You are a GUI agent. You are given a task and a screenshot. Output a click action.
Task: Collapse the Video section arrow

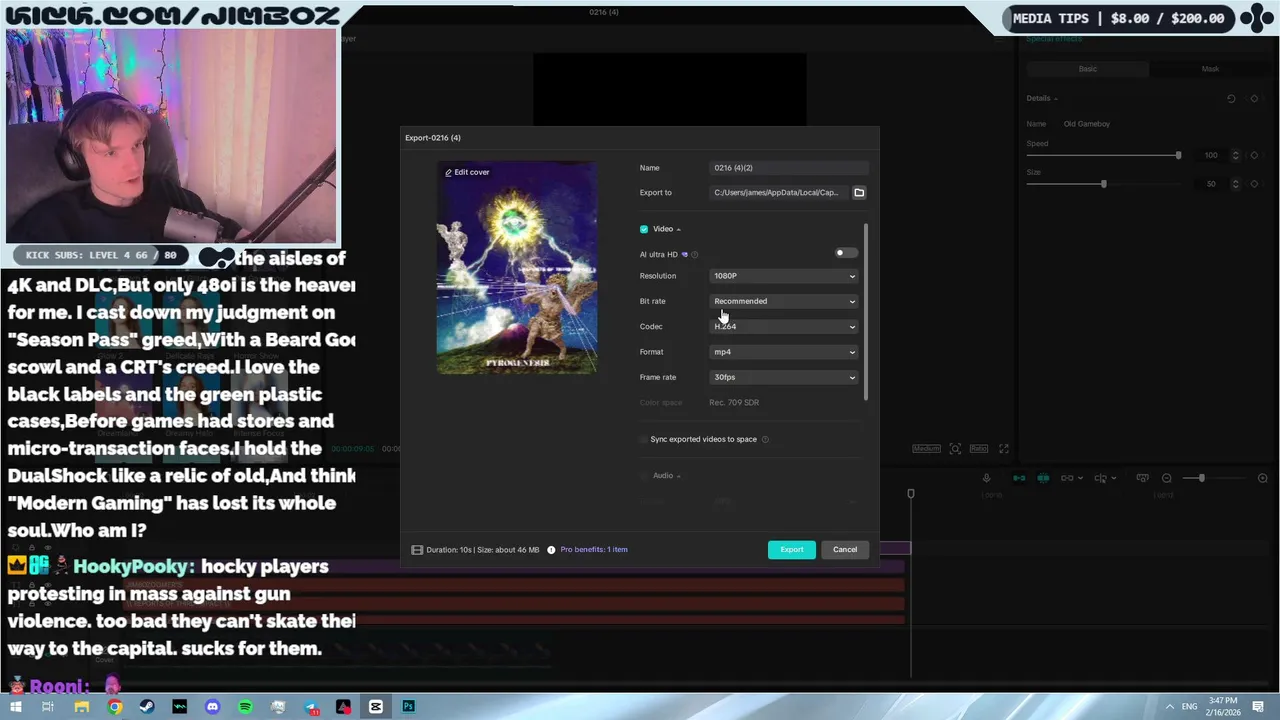click(x=678, y=229)
